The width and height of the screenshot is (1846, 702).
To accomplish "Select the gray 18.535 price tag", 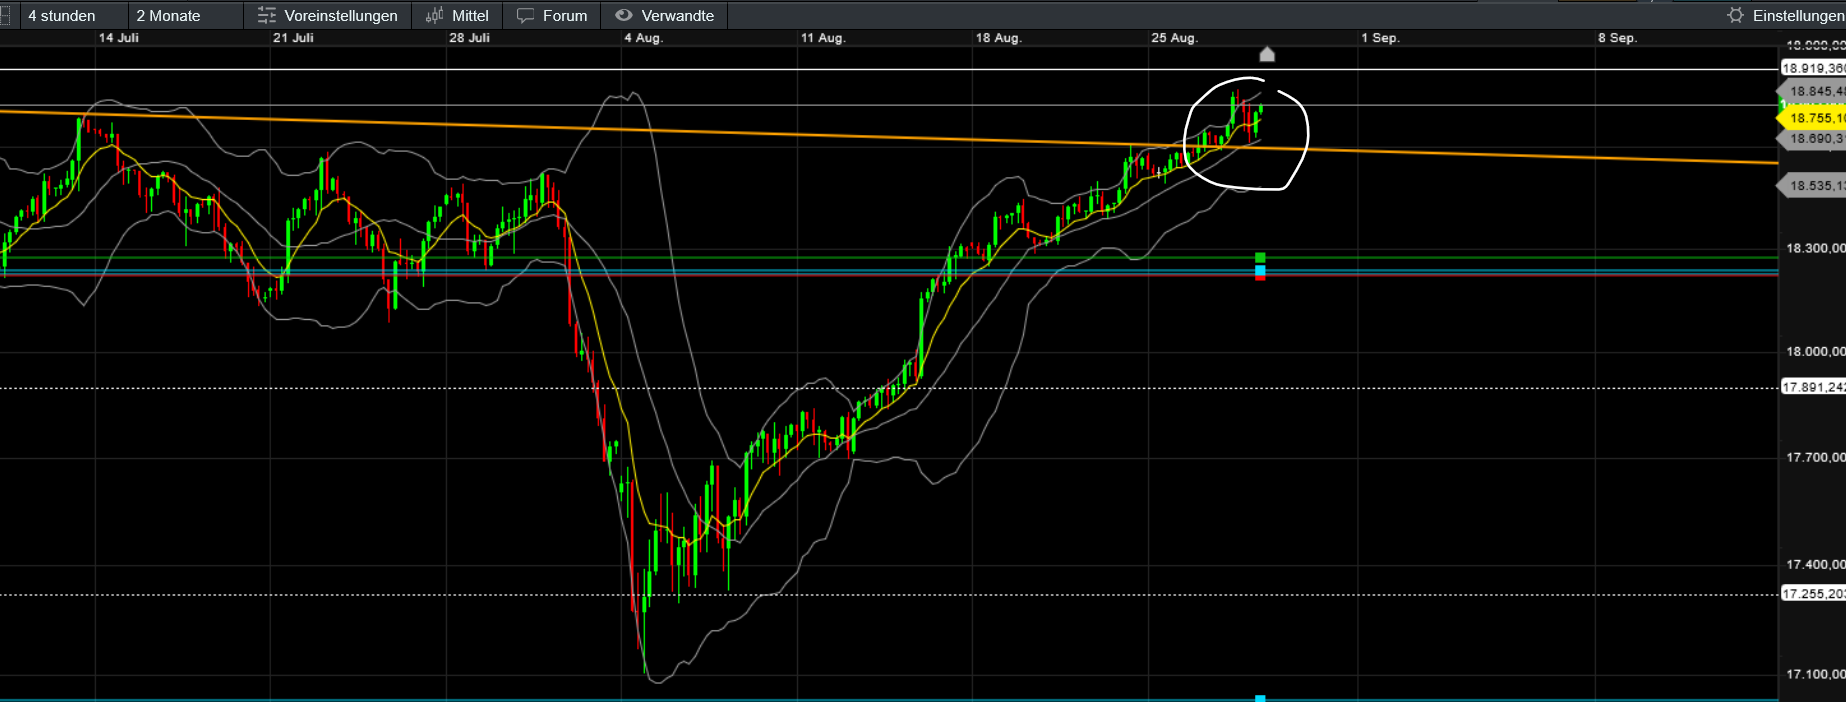I will 1812,185.
